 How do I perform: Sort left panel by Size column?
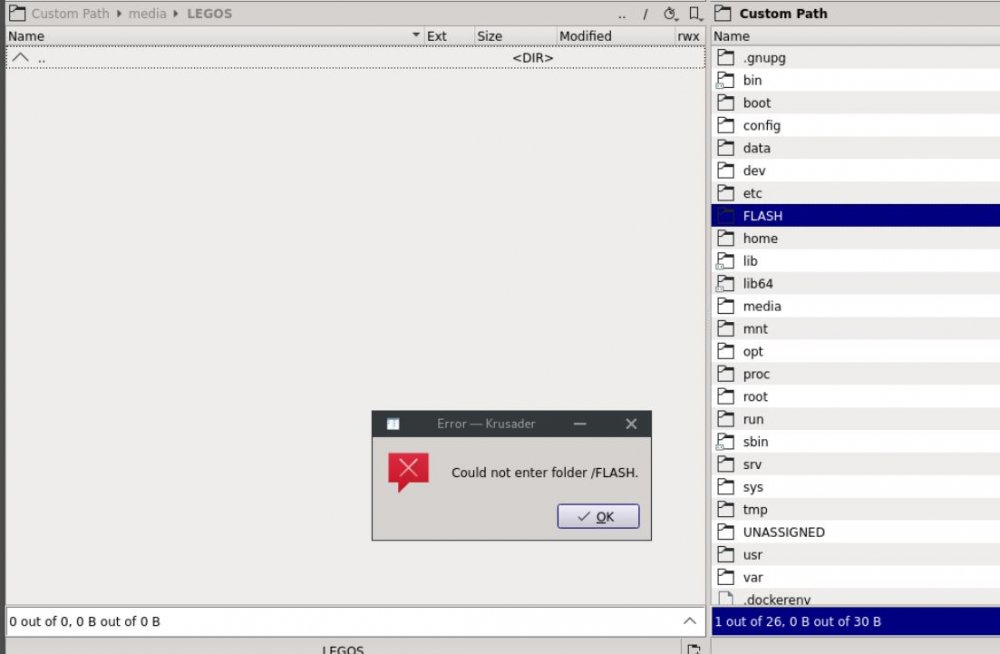[x=515, y=36]
